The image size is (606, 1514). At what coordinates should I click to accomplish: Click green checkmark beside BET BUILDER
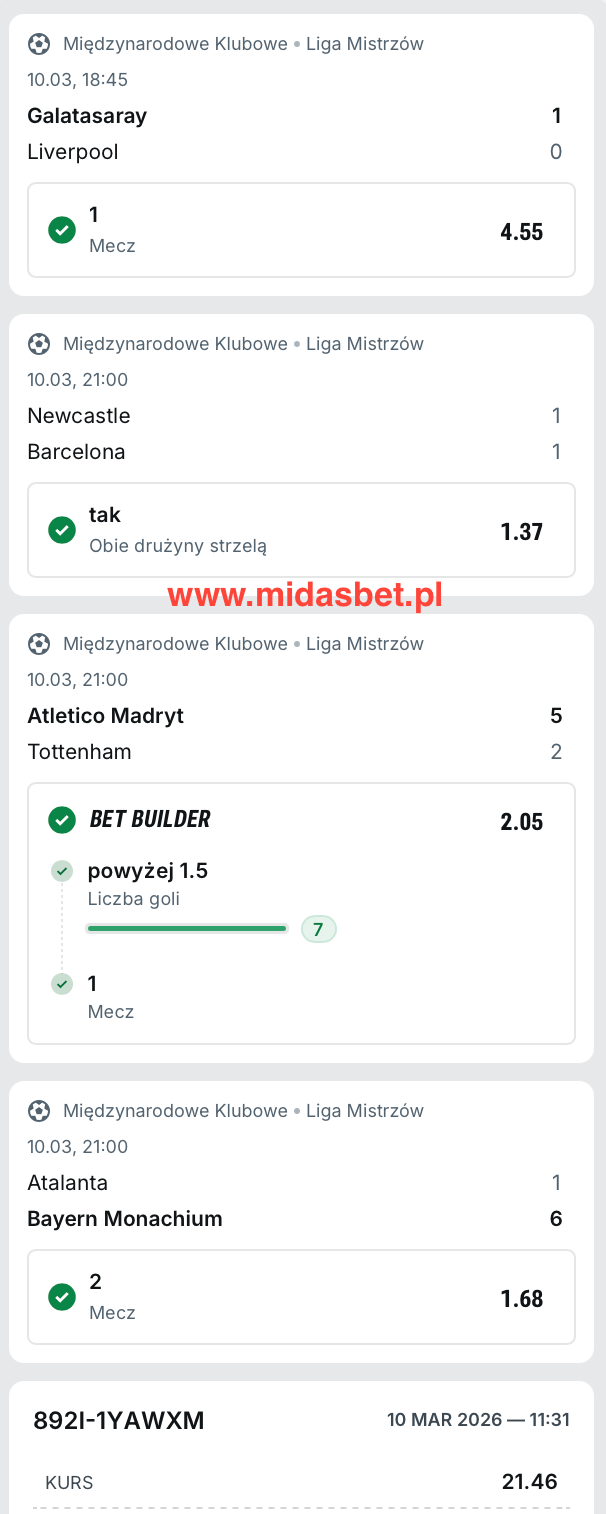tap(62, 820)
